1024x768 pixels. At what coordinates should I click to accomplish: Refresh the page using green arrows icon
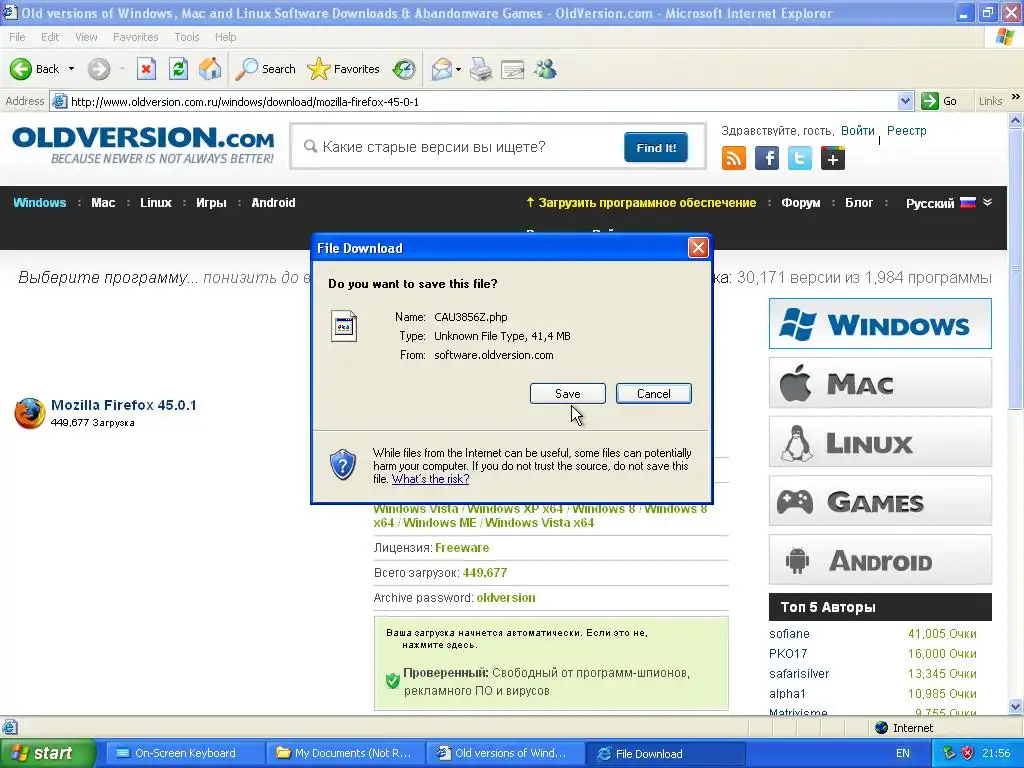point(178,69)
